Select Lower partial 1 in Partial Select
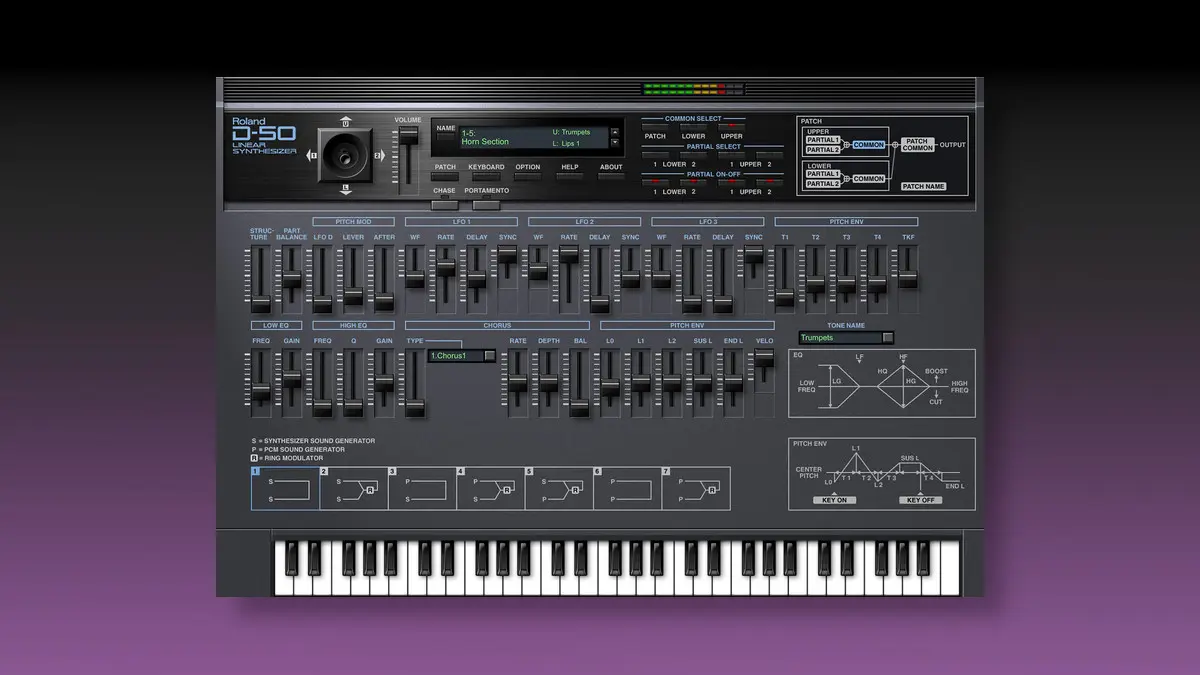The image size is (1200, 675). pos(655,156)
